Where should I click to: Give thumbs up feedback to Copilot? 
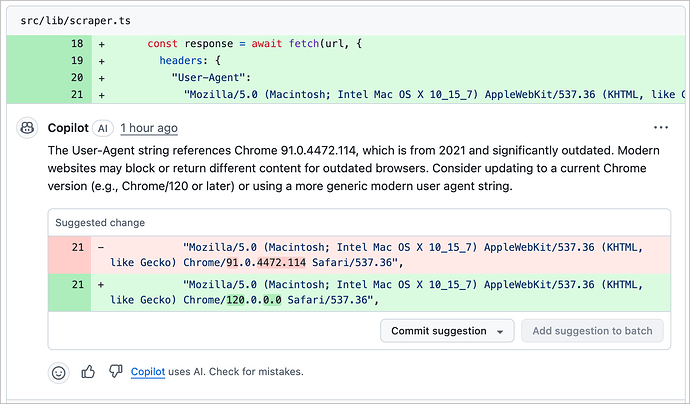(88, 372)
